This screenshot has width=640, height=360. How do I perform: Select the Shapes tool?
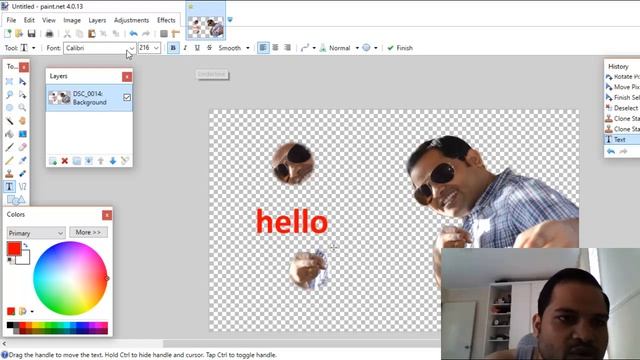click(16, 200)
